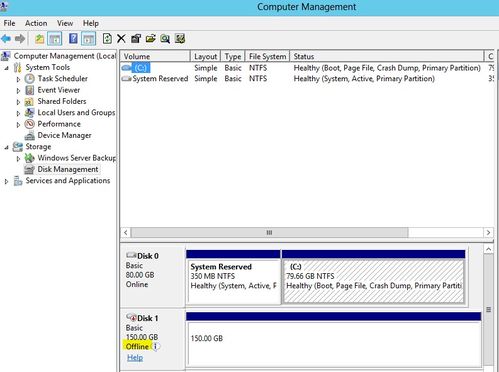
Task: Click the info icon next to Offline
Action: click(156, 347)
